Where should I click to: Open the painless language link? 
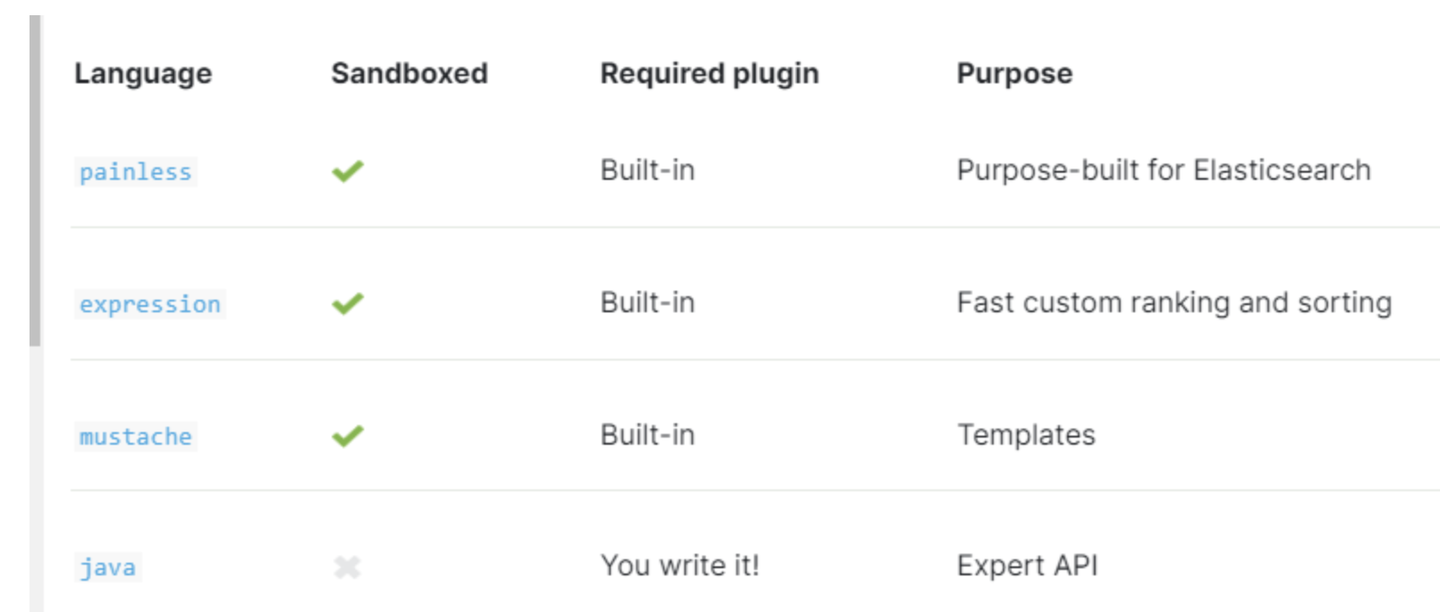pyautogui.click(x=135, y=172)
